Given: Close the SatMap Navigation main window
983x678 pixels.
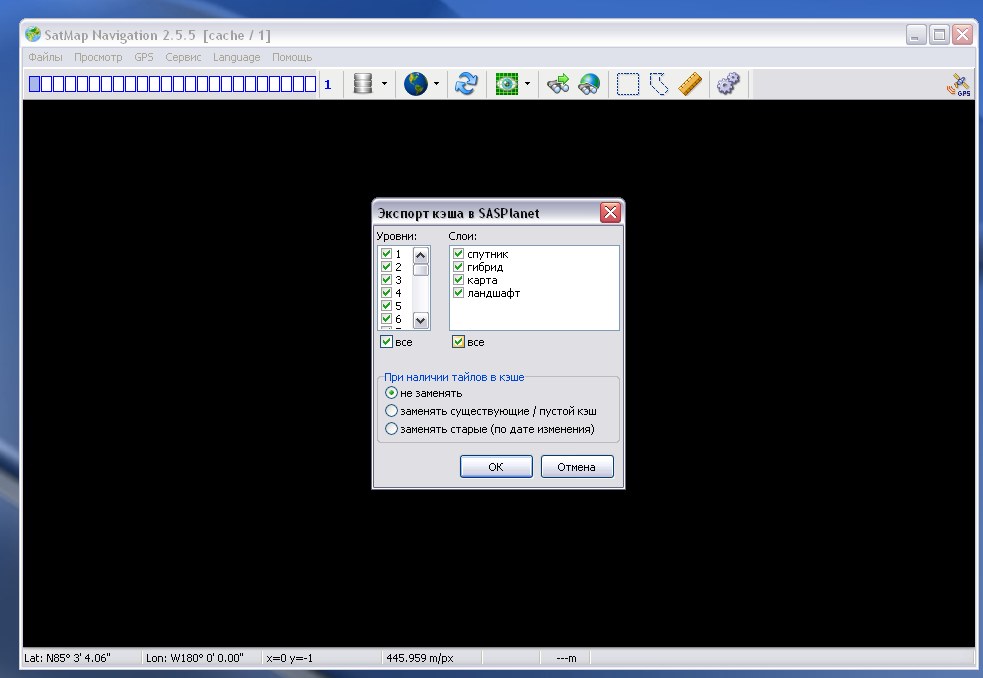Looking at the screenshot, I should click(962, 34).
